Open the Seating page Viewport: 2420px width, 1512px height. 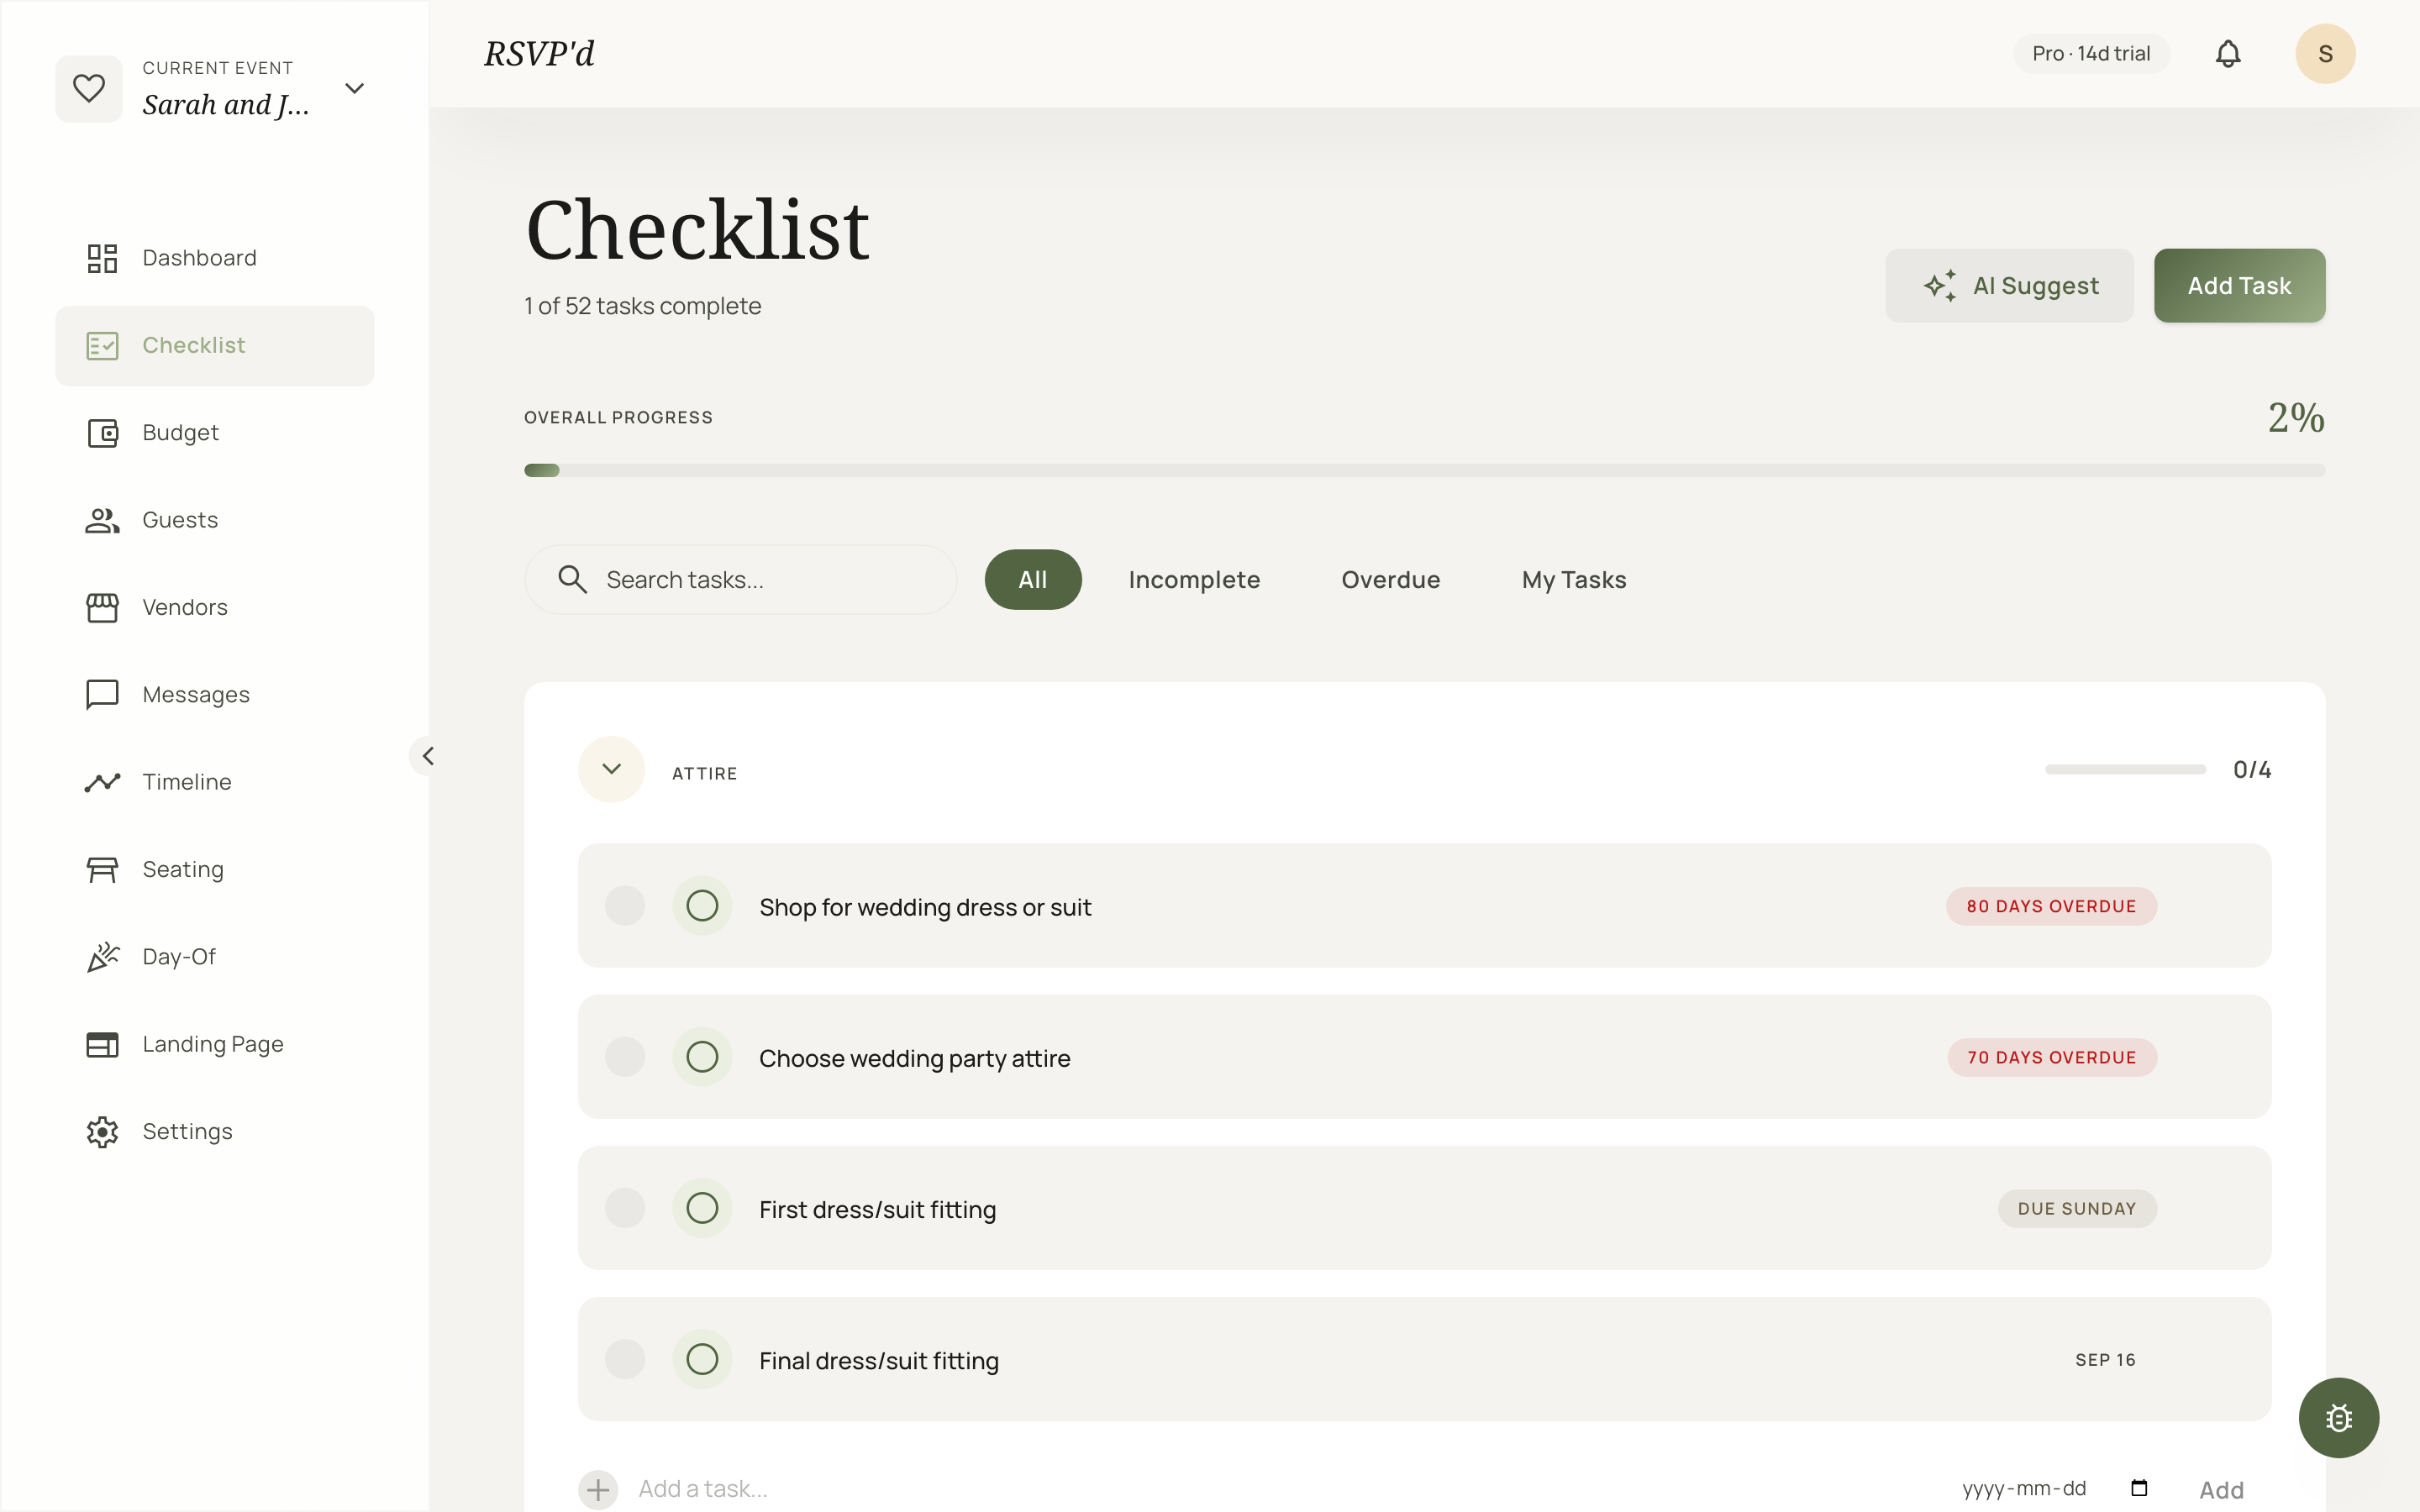point(215,869)
